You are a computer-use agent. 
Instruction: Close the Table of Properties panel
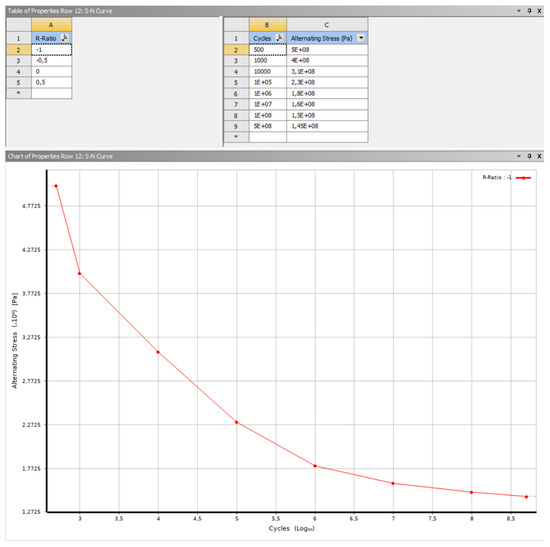point(539,11)
